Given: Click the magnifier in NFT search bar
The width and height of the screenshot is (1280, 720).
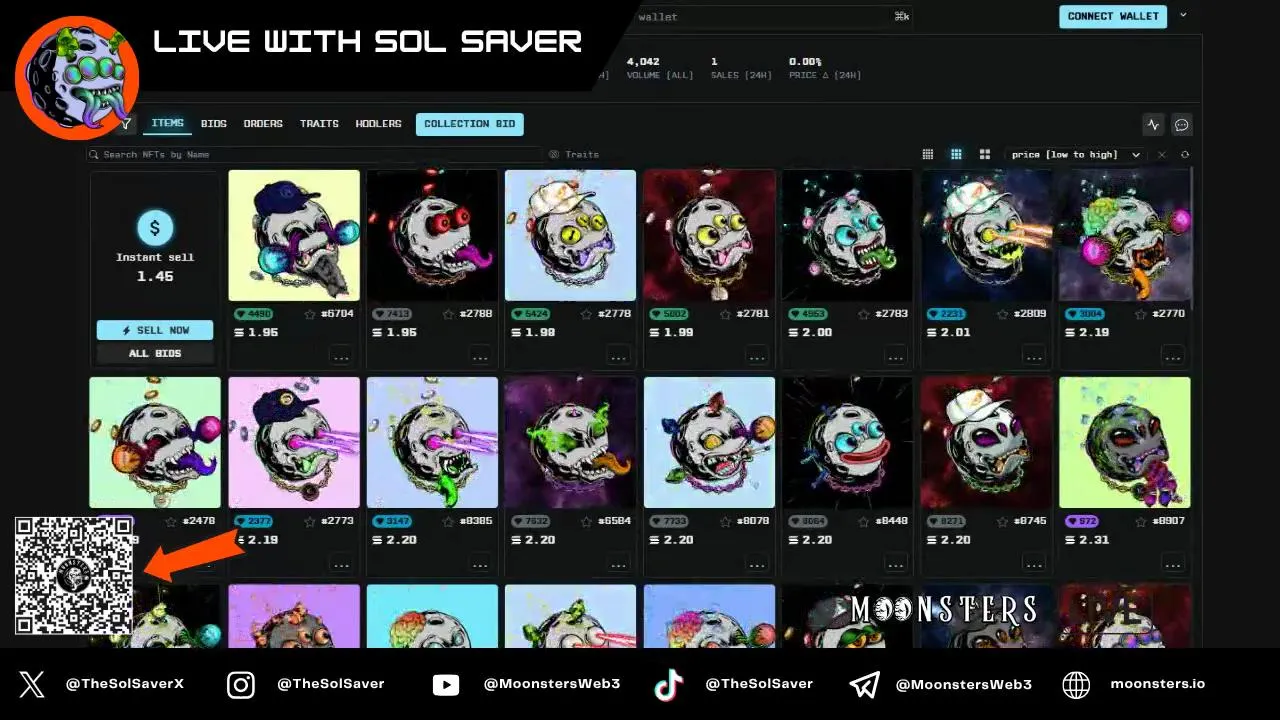Looking at the screenshot, I should coord(94,155).
